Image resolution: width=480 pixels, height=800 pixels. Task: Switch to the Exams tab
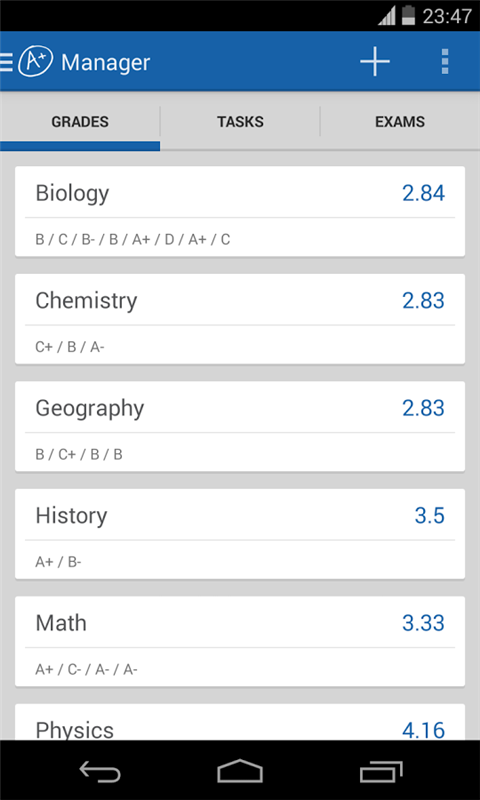[x=400, y=122]
